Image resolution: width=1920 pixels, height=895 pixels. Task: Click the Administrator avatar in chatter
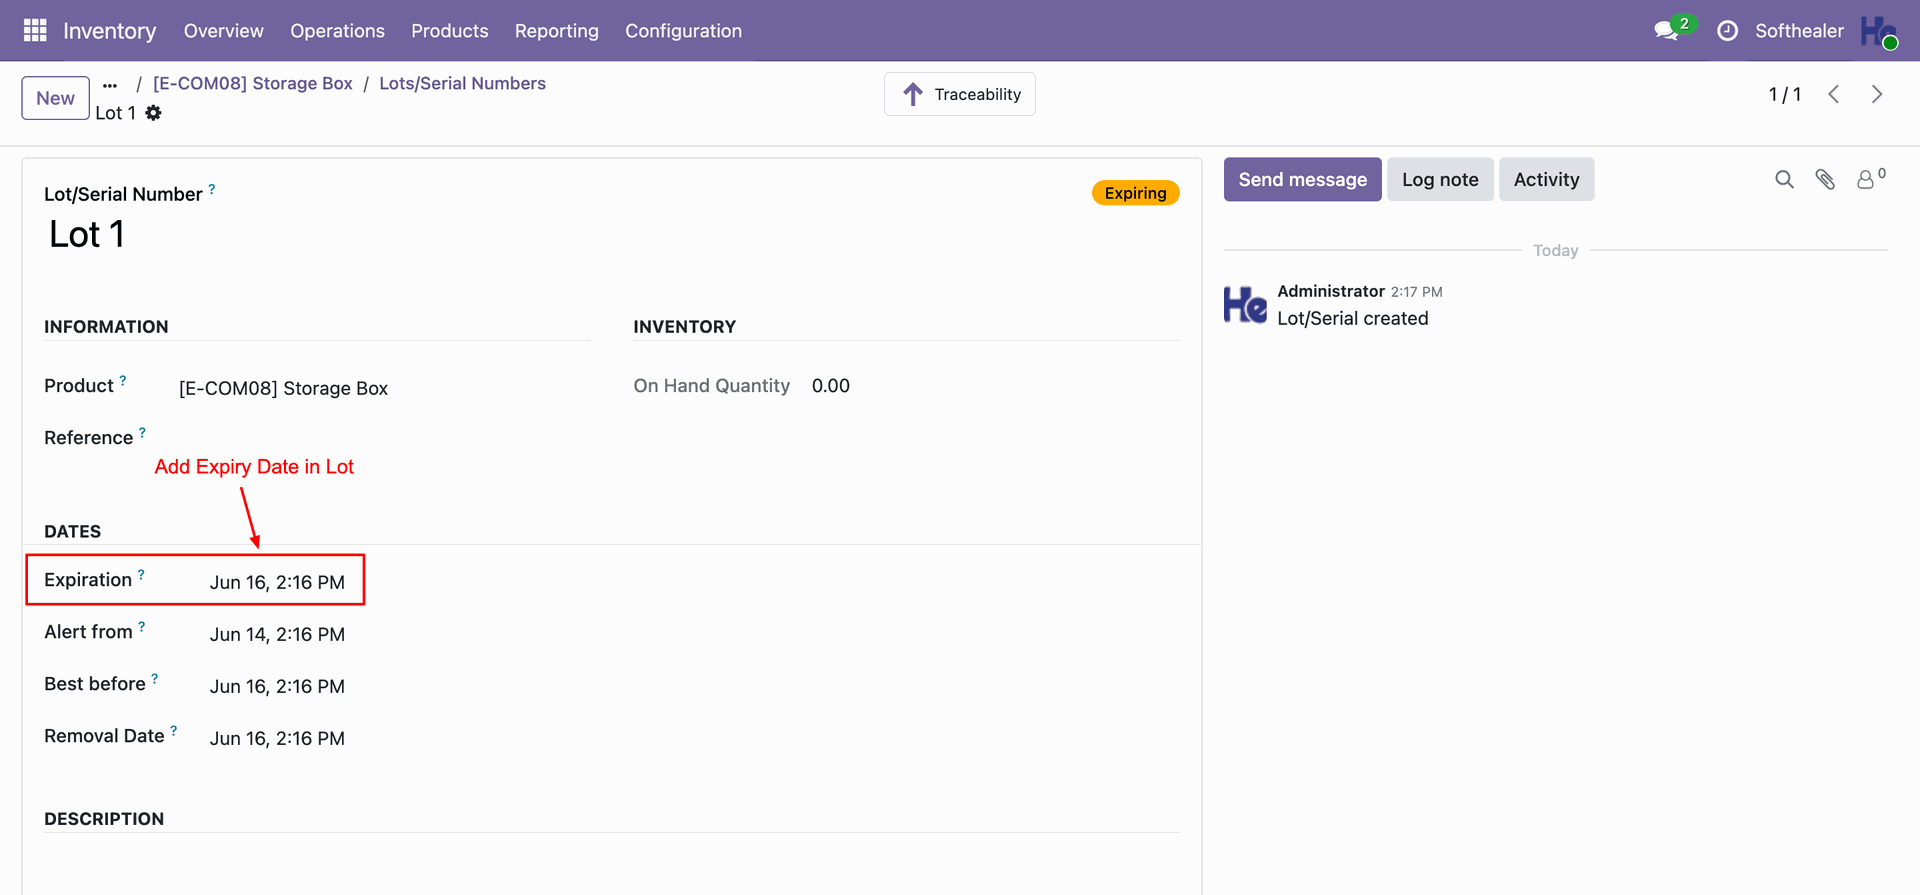1245,304
